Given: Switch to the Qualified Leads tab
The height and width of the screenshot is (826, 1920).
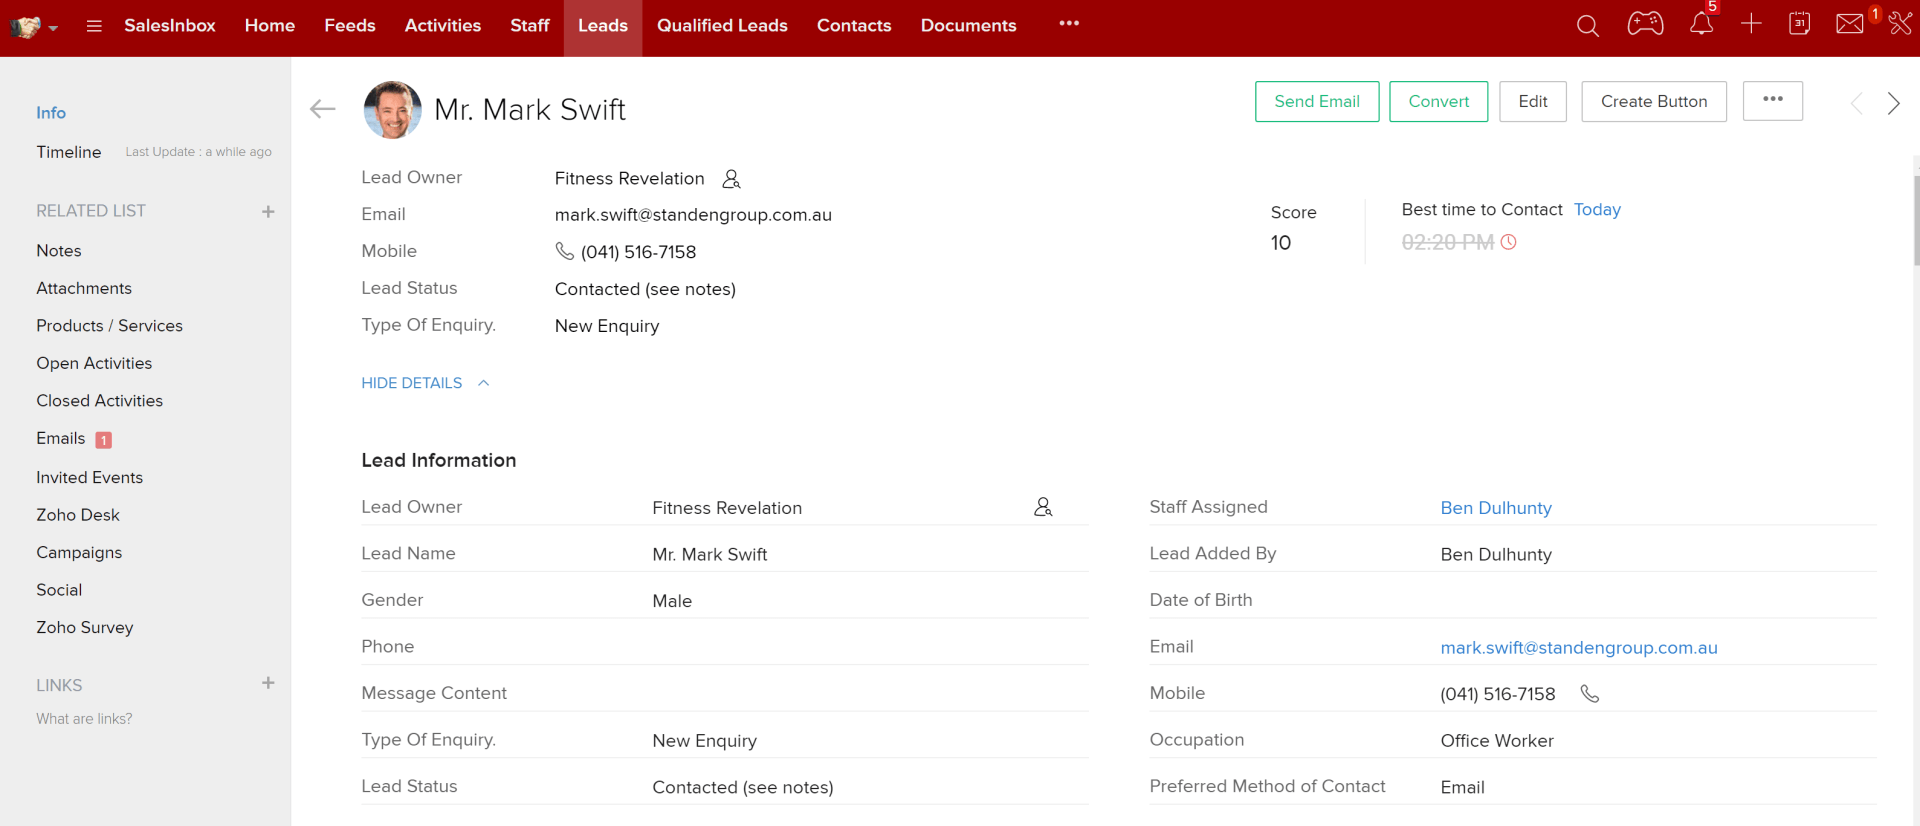Looking at the screenshot, I should tap(722, 26).
